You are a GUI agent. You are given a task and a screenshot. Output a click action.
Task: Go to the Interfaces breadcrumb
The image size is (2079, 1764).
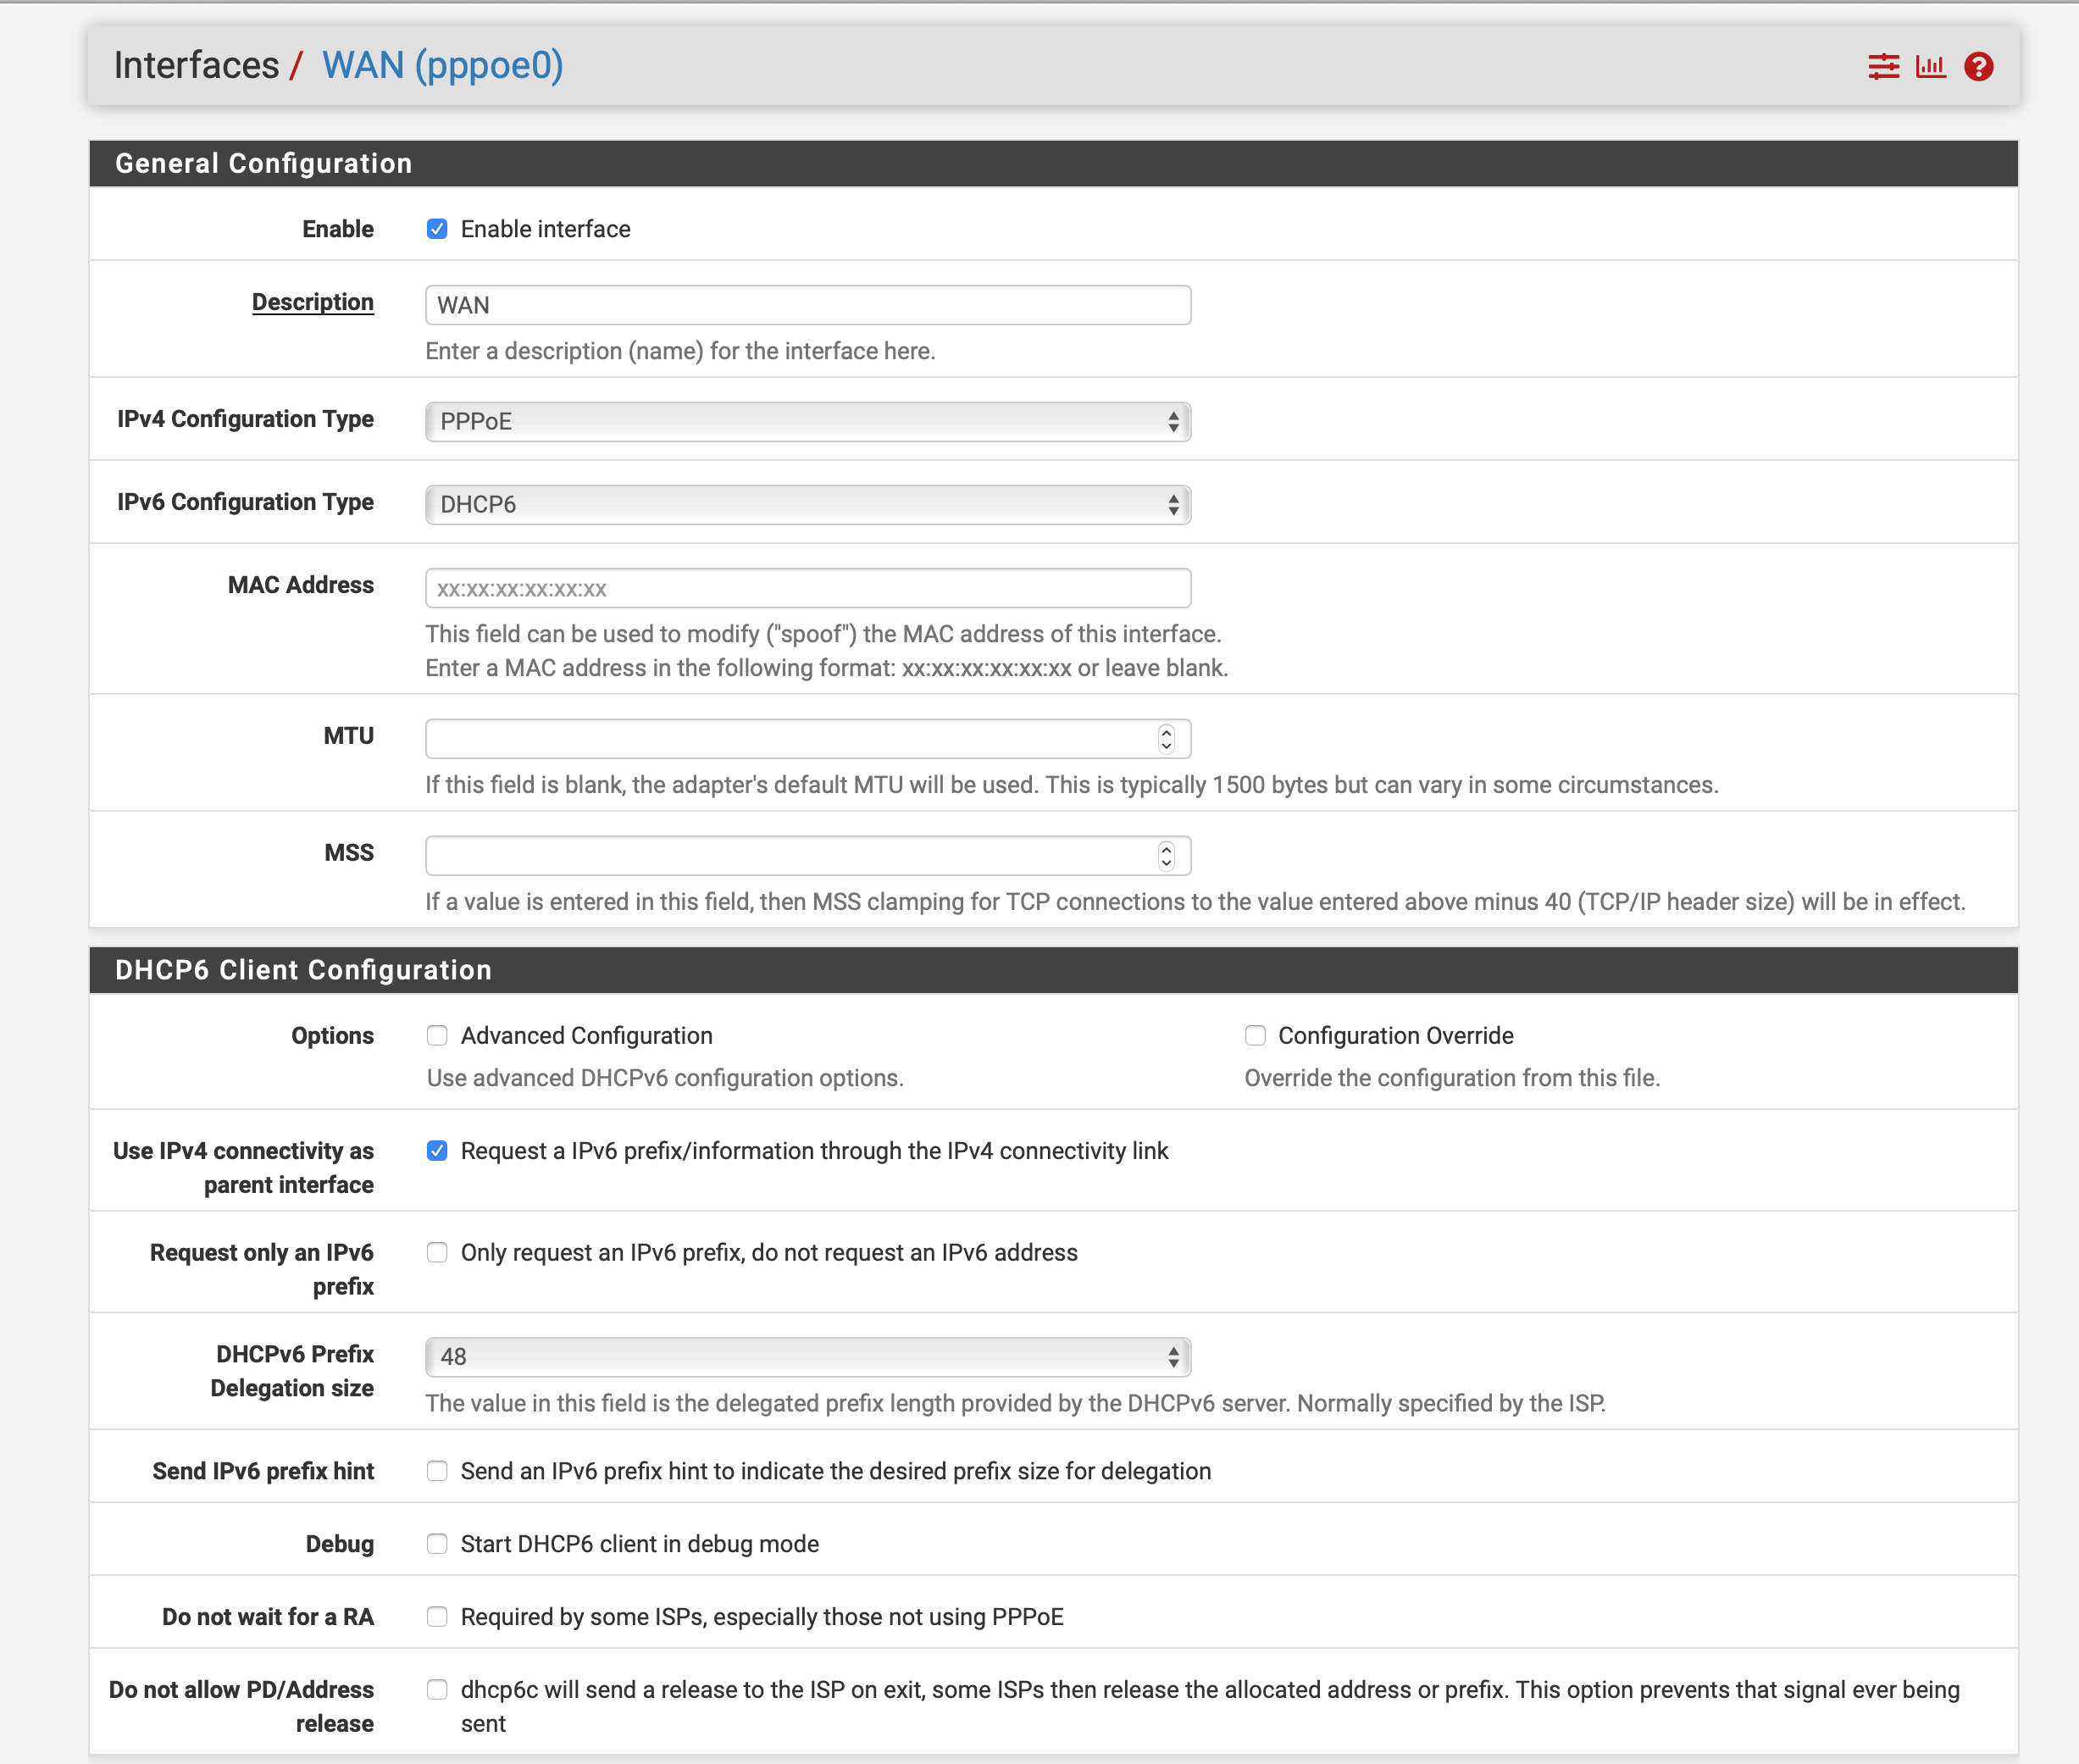[196, 65]
